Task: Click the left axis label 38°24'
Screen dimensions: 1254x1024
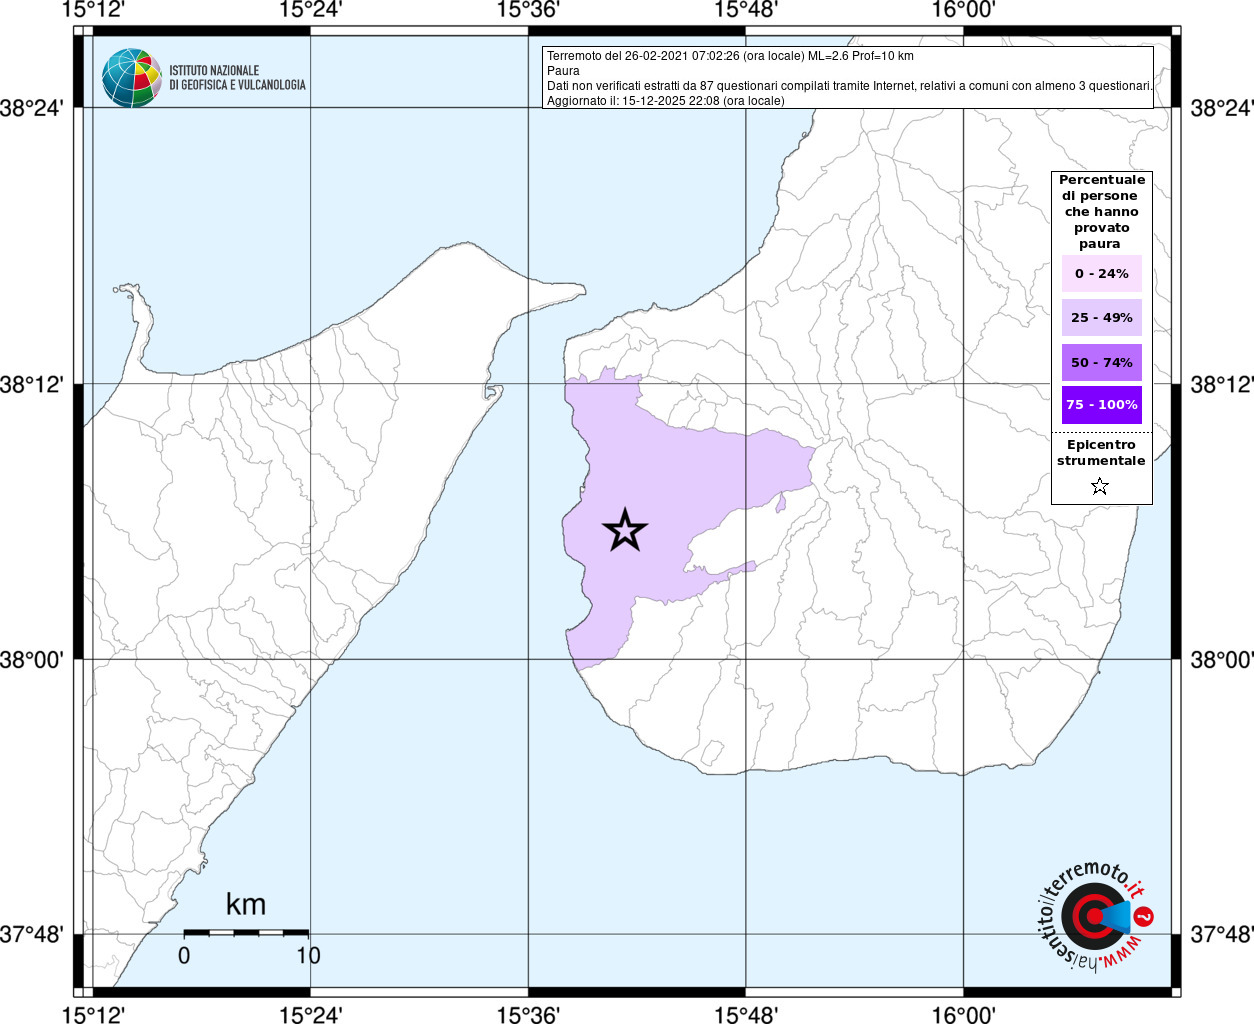Action: [x=32, y=107]
